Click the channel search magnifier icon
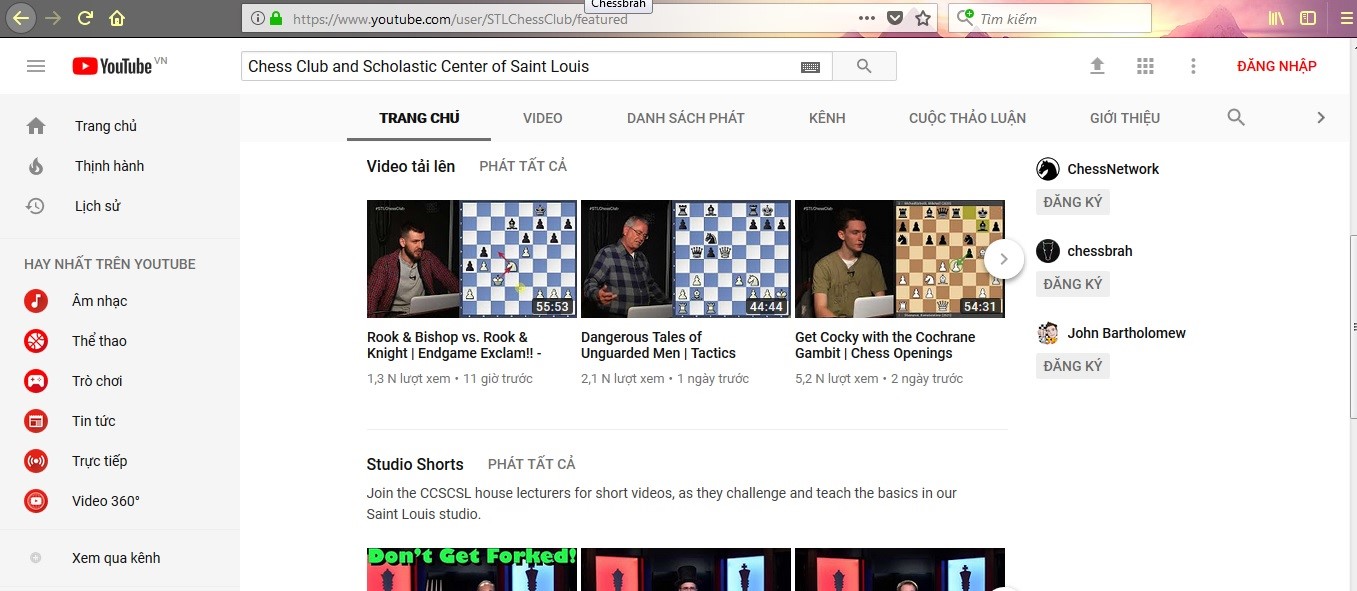This screenshot has height=591, width=1357. [1236, 118]
